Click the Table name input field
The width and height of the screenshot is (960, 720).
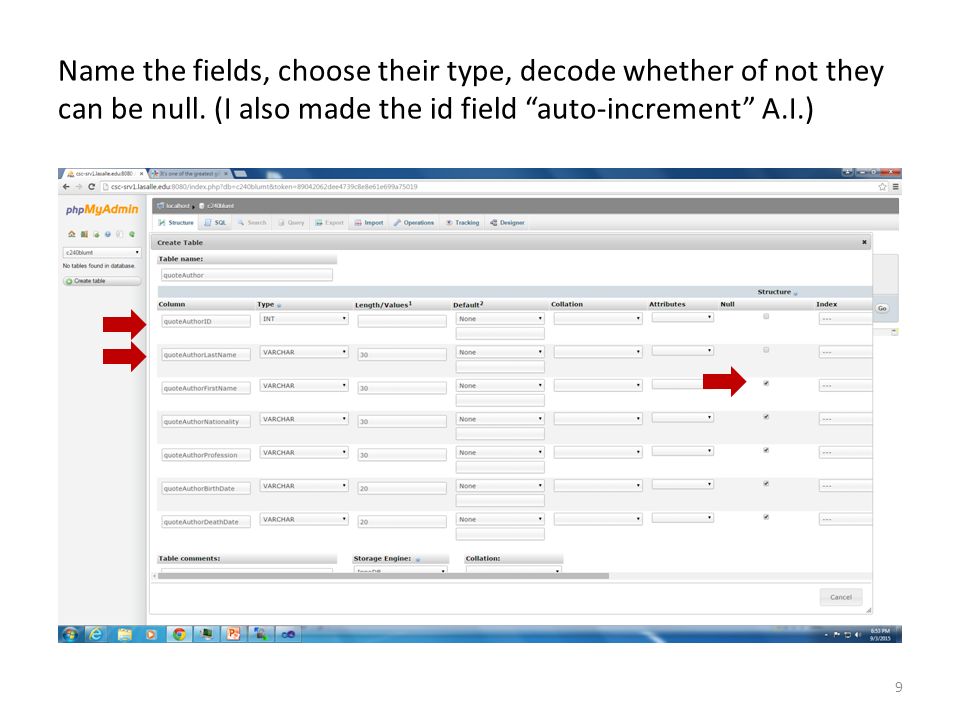pos(247,275)
